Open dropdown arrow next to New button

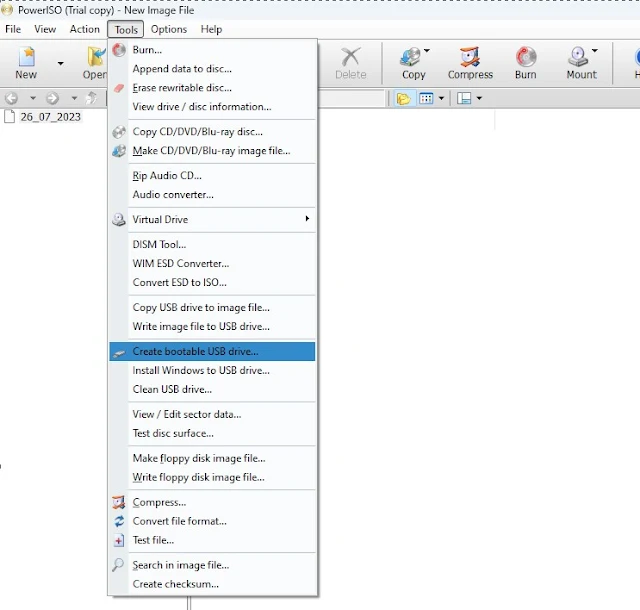coord(60,63)
